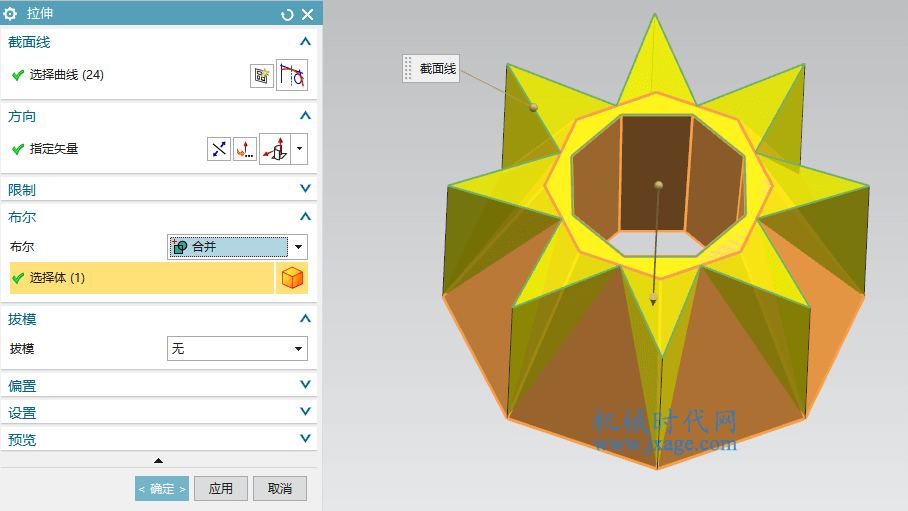
Task: Click the inferred vector icon
Action: click(x=275, y=149)
